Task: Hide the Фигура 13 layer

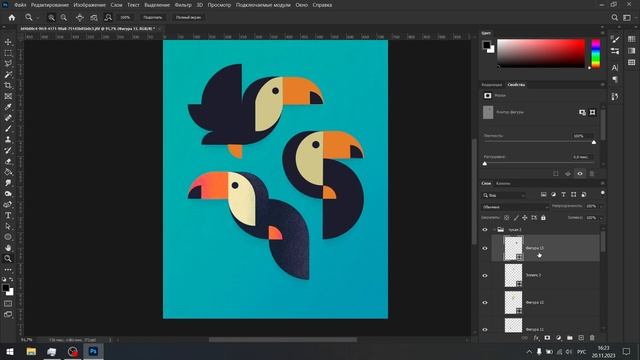Action: point(485,248)
